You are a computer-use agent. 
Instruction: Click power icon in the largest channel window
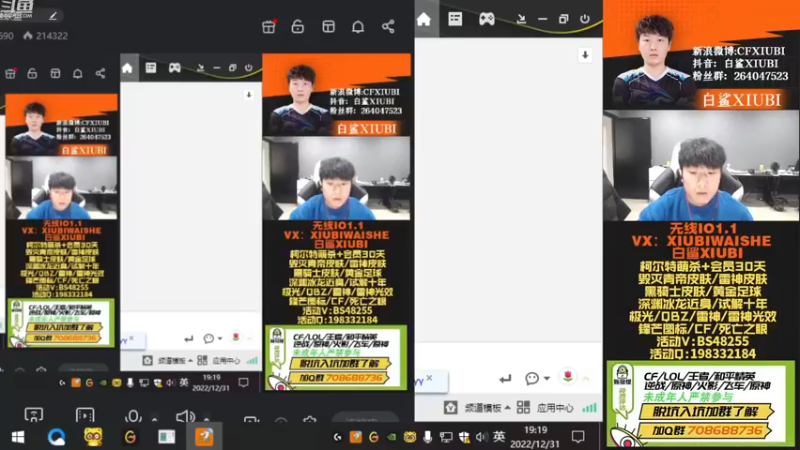pyautogui.click(x=585, y=19)
